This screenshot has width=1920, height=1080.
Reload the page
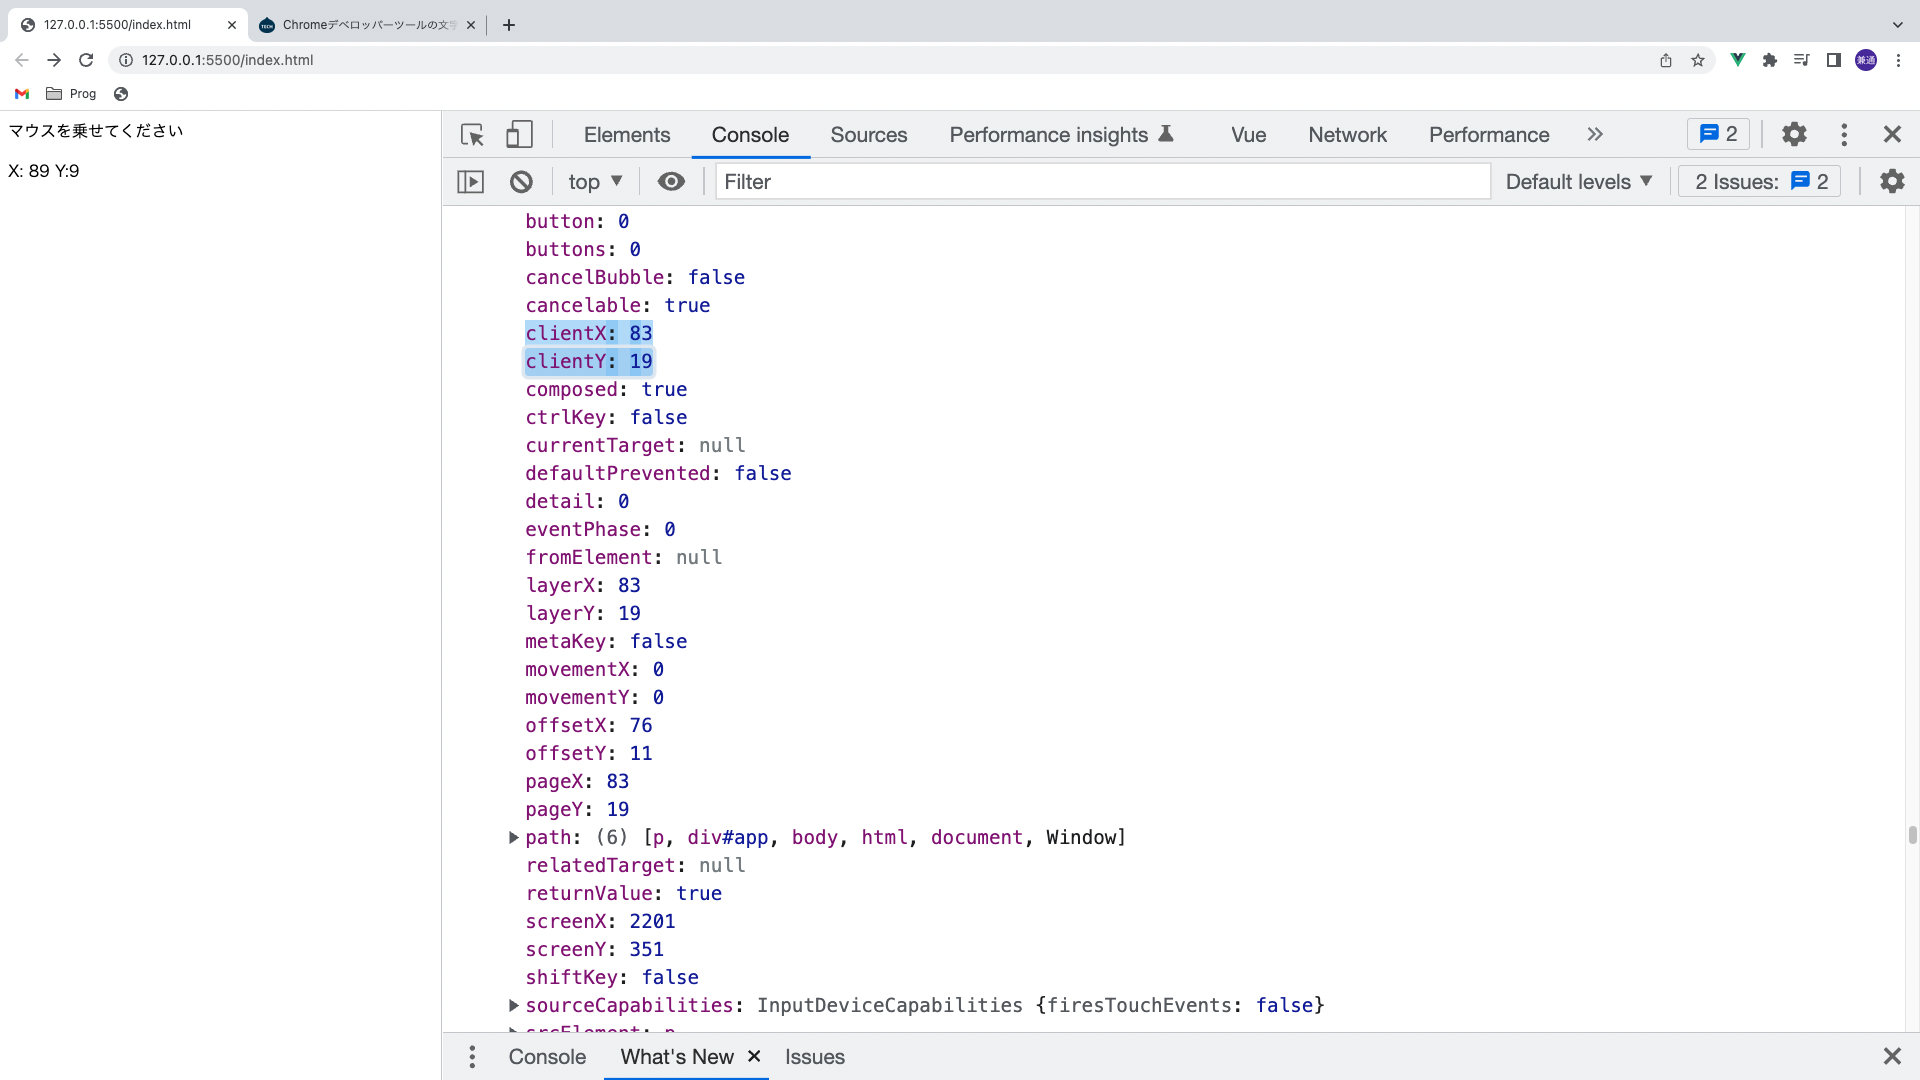click(x=86, y=60)
